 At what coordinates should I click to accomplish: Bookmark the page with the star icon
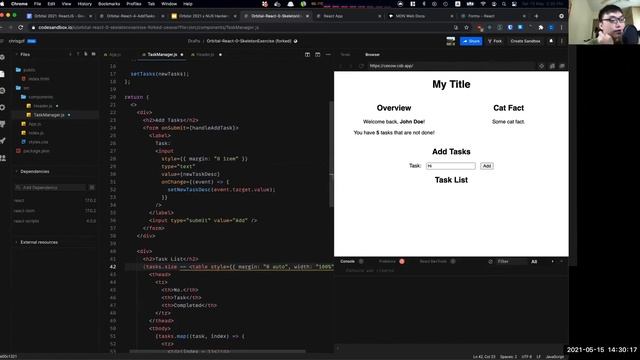467,27
